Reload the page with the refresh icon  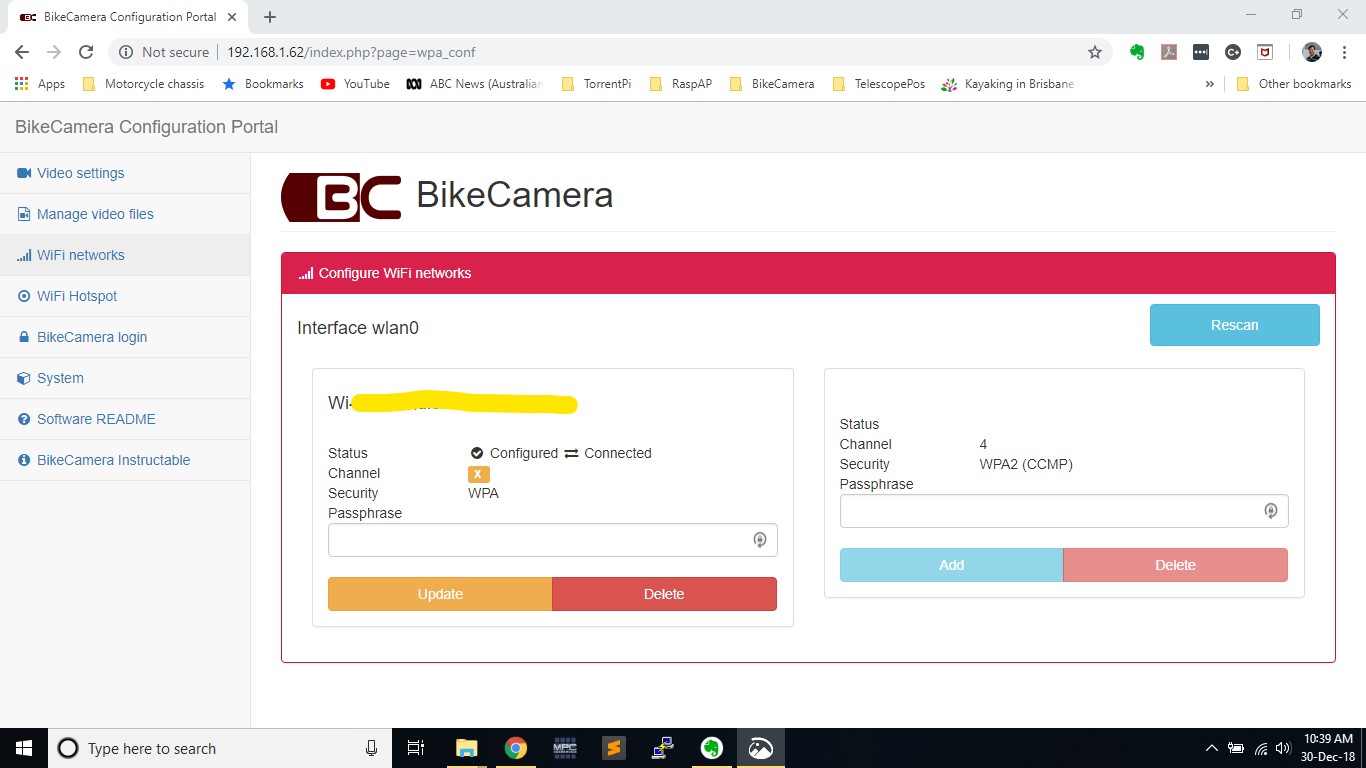86,52
